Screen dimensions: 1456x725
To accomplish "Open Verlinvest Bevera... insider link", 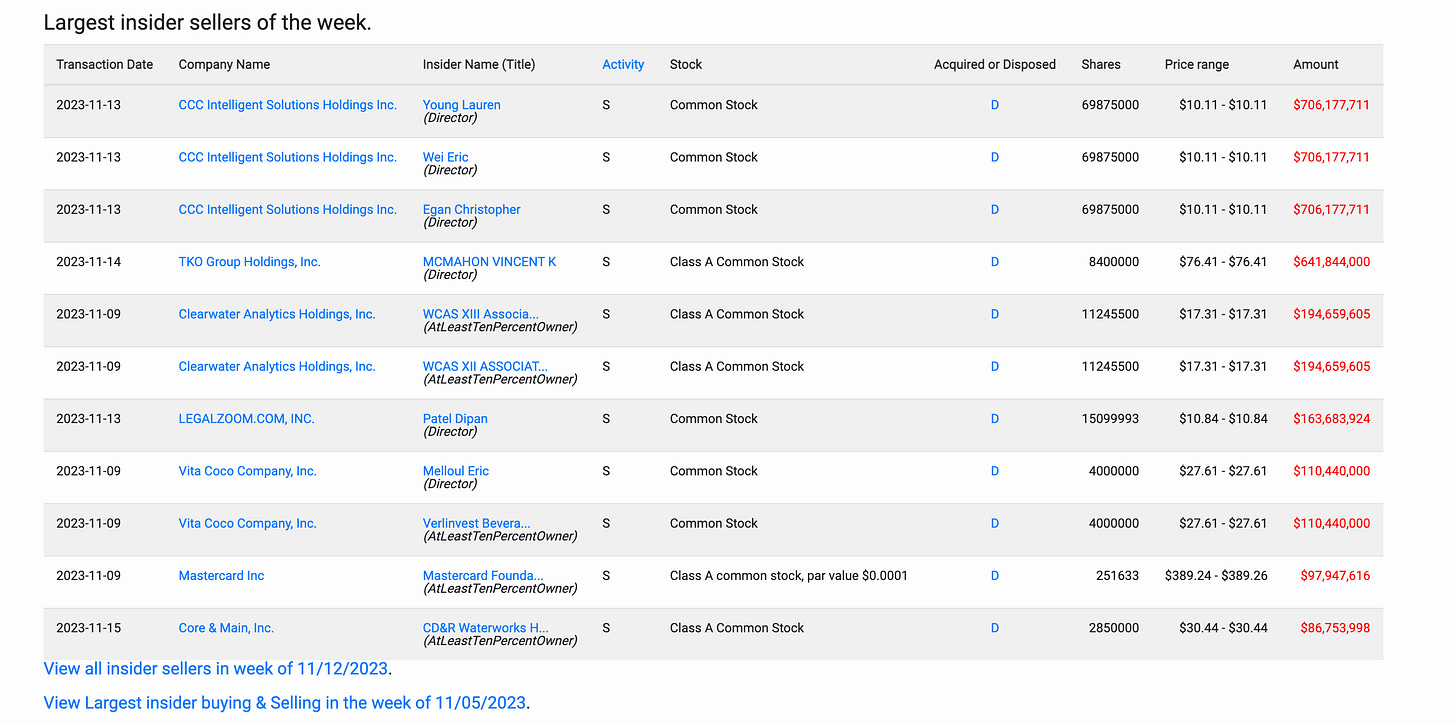I will tap(476, 523).
